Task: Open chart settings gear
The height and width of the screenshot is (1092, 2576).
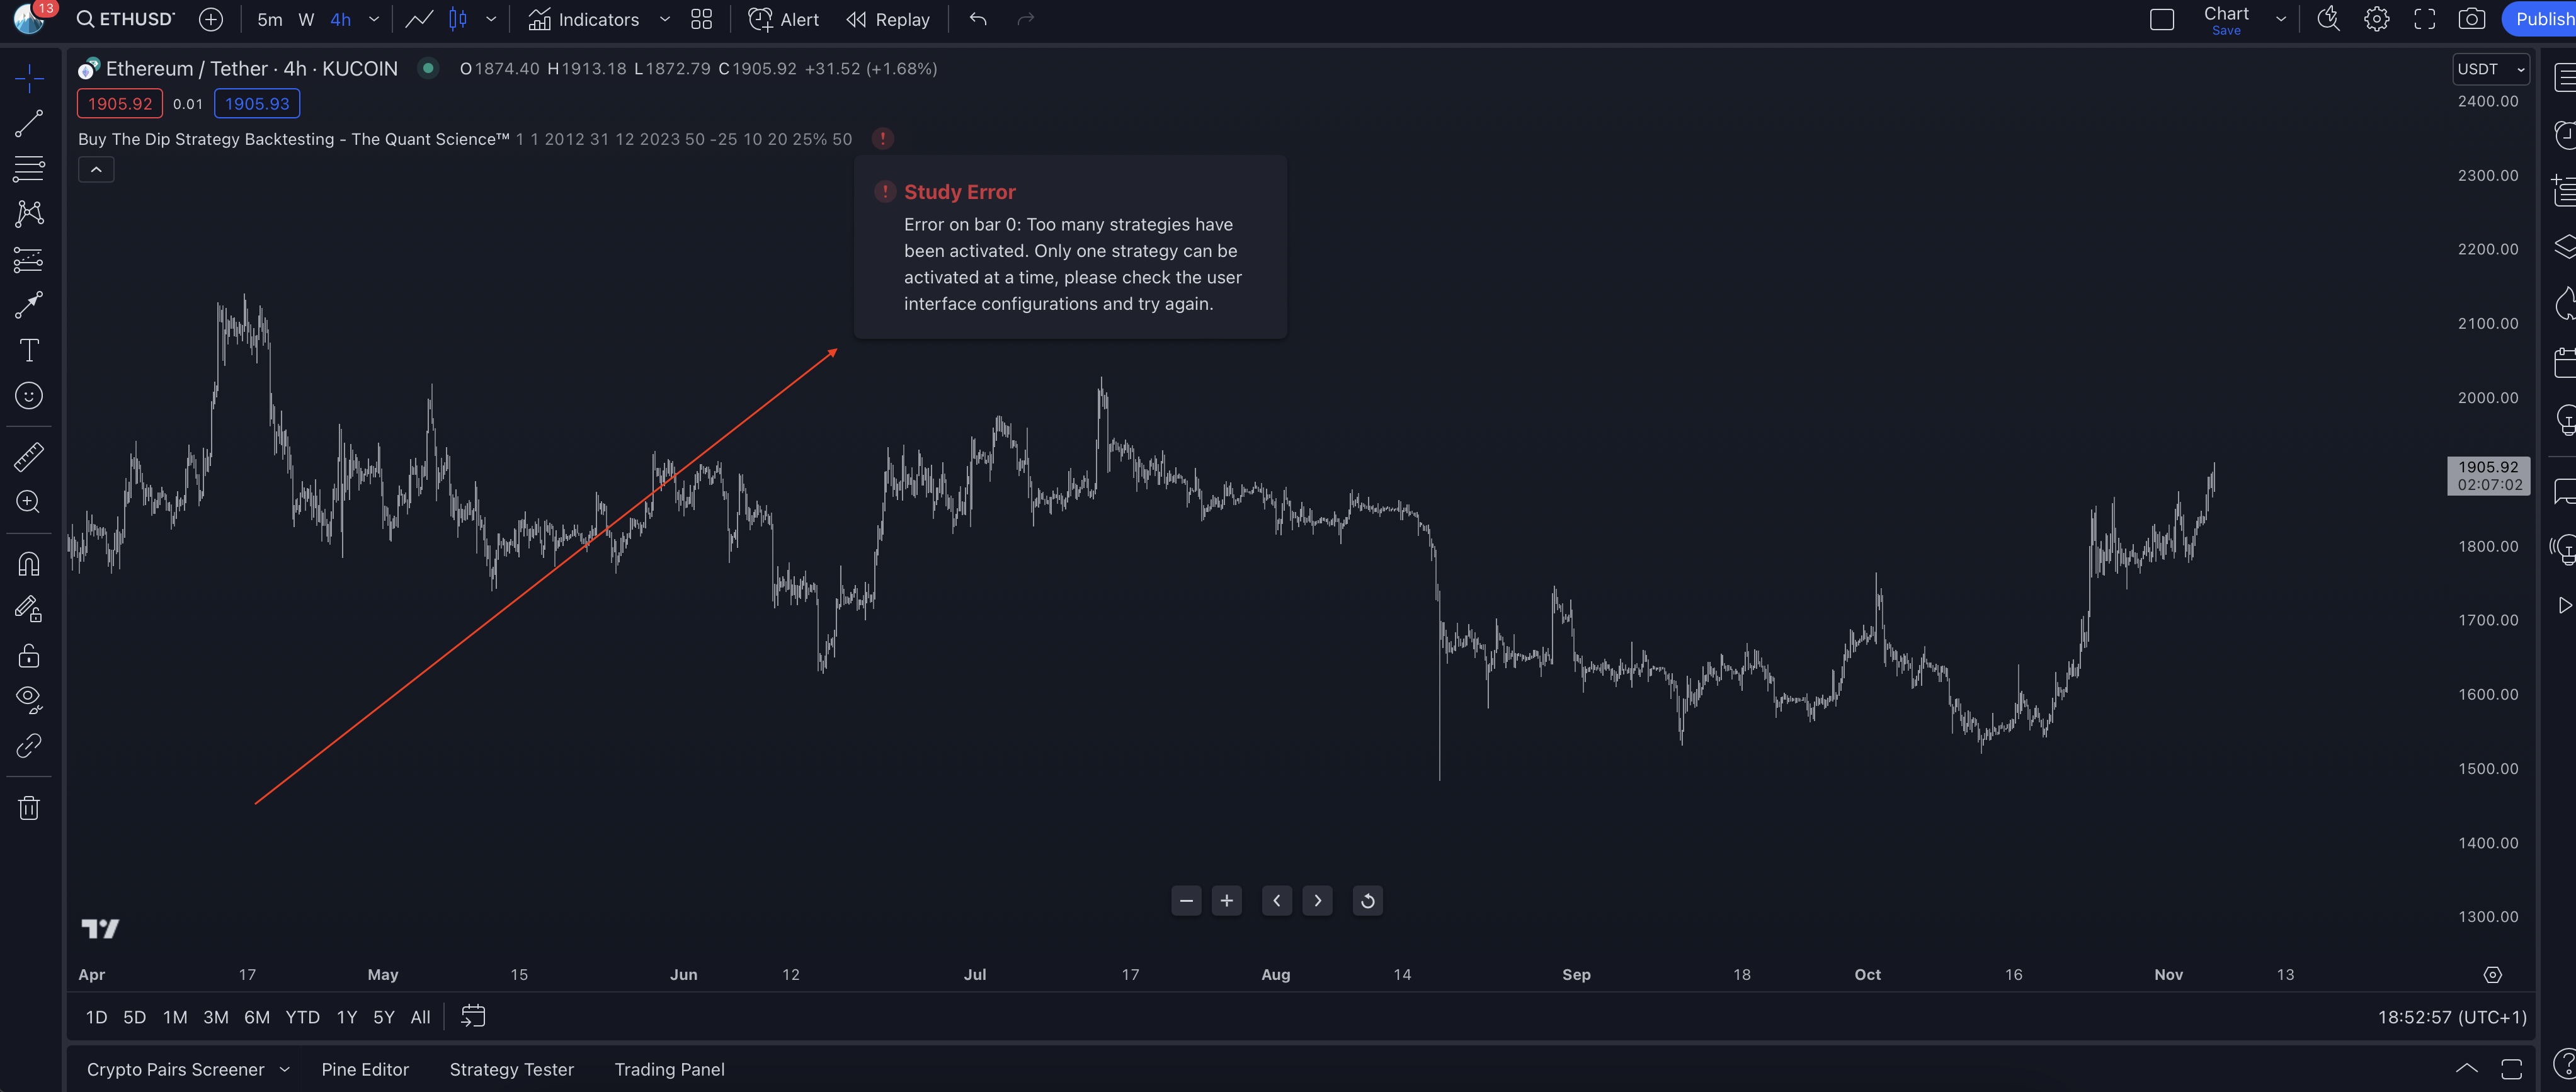Action: pyautogui.click(x=2376, y=19)
